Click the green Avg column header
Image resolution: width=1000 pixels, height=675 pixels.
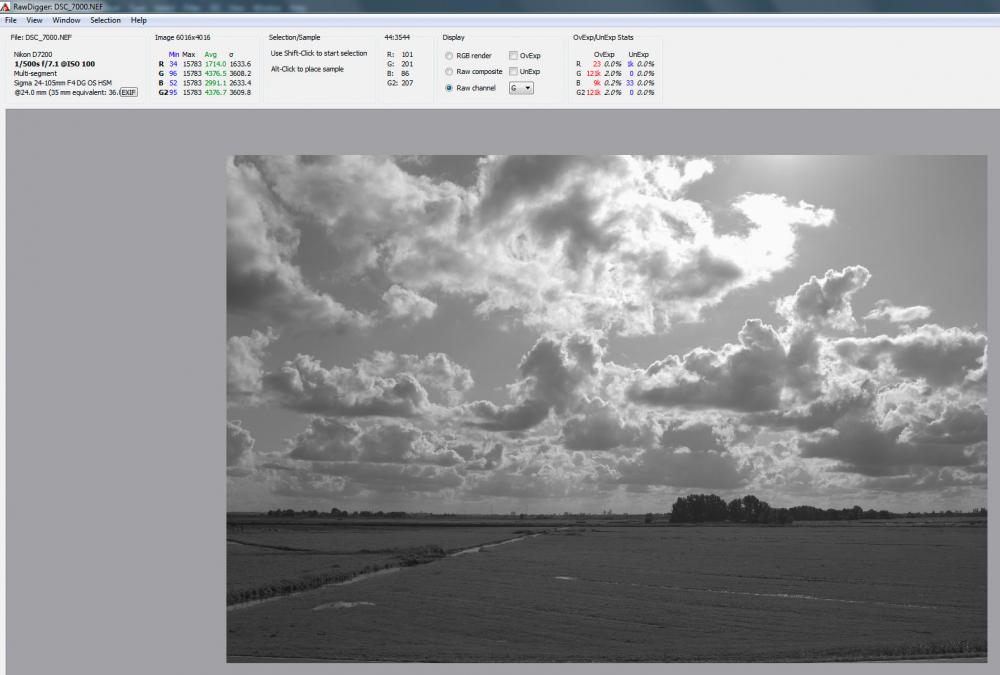click(210, 55)
